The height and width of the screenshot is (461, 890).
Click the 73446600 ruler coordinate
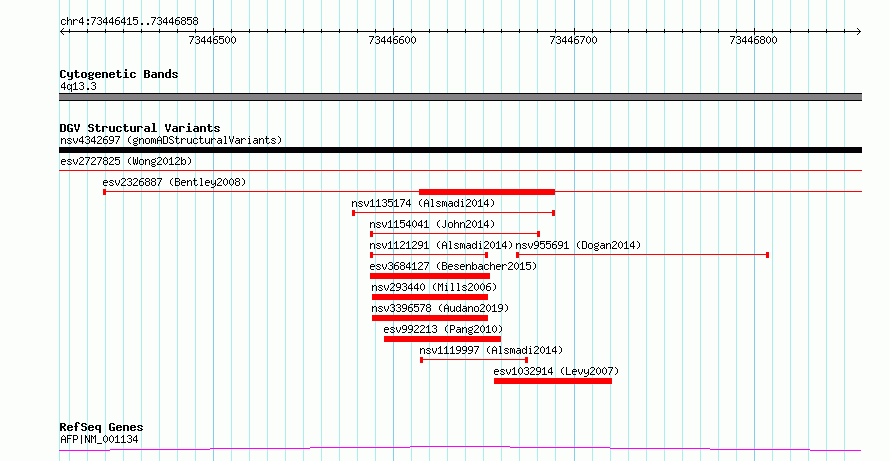pyautogui.click(x=393, y=40)
